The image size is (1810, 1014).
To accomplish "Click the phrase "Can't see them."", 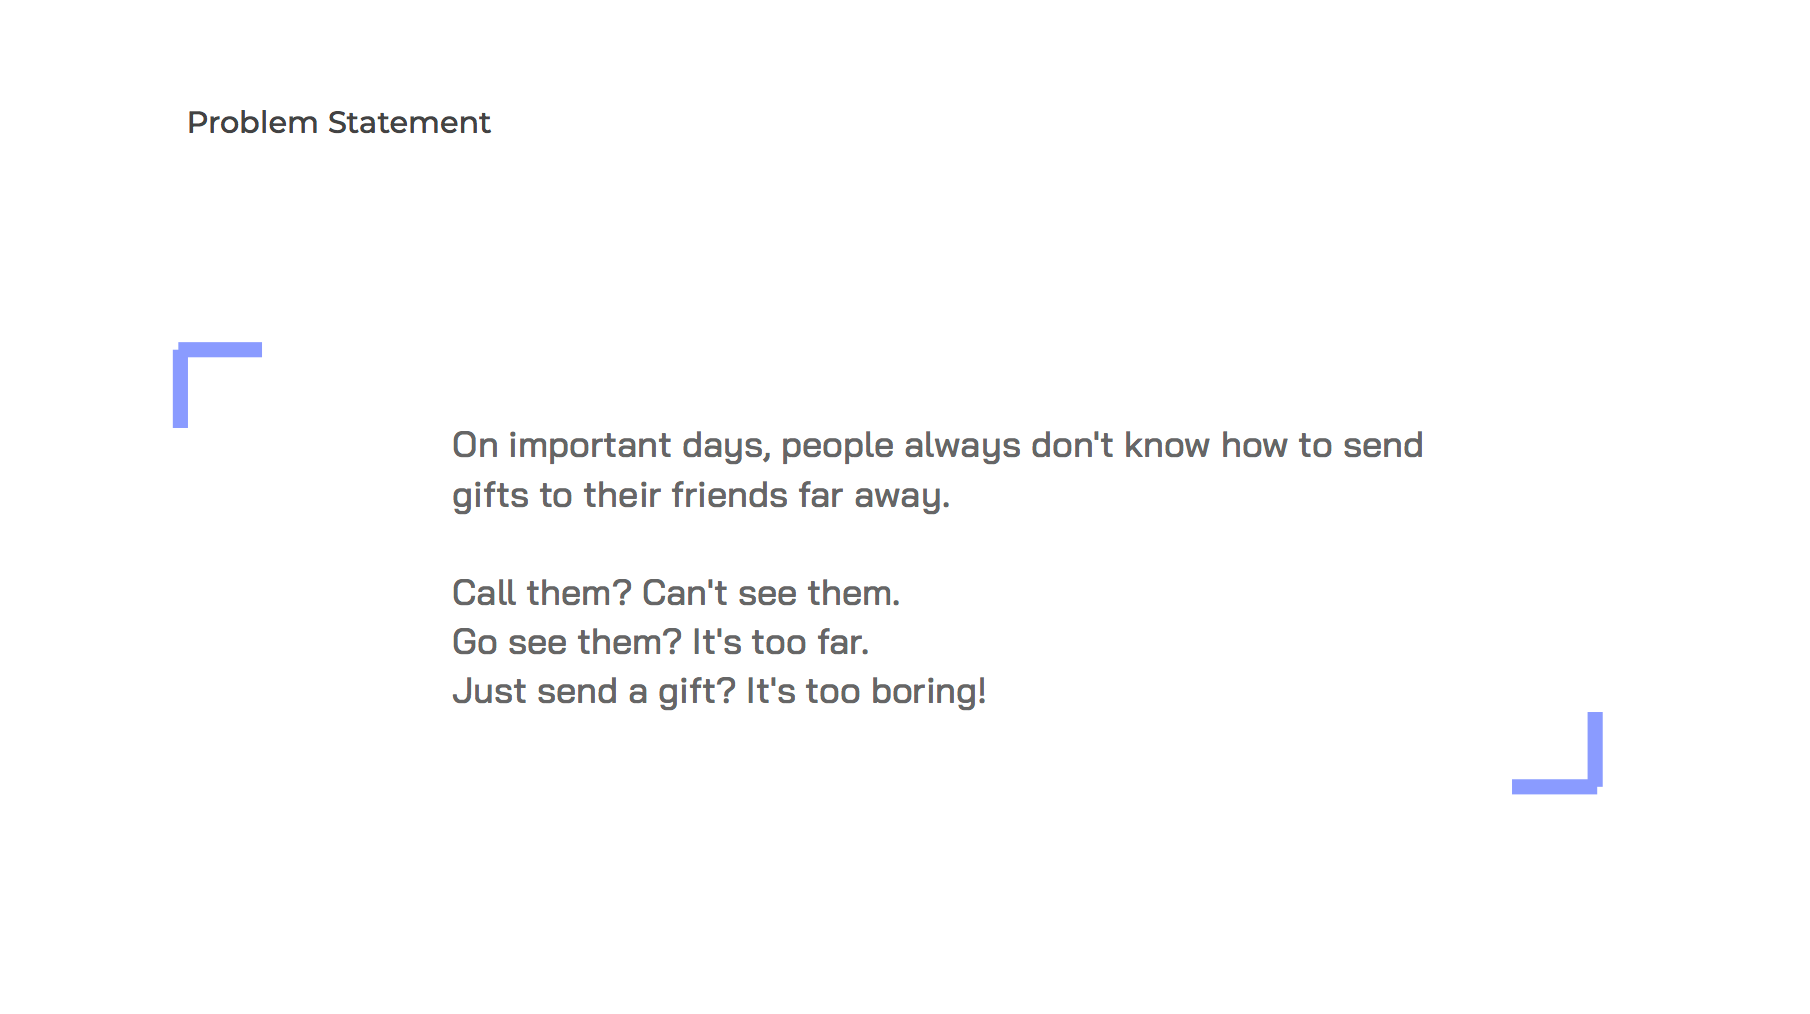I will (770, 593).
